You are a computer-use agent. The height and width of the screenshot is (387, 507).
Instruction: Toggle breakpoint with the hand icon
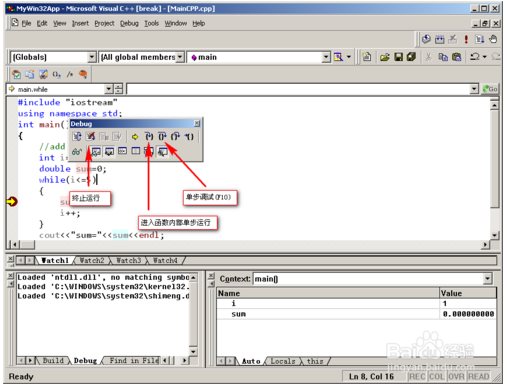pyautogui.click(x=493, y=39)
